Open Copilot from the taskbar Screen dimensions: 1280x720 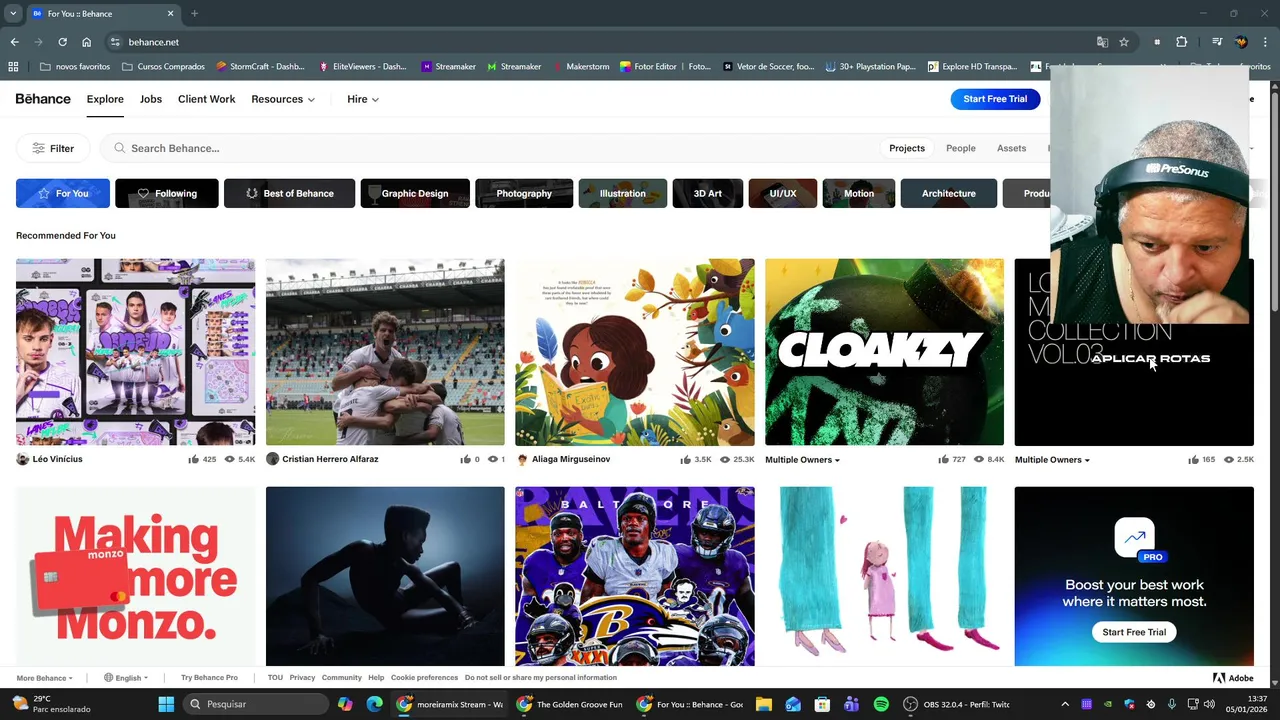pos(345,704)
